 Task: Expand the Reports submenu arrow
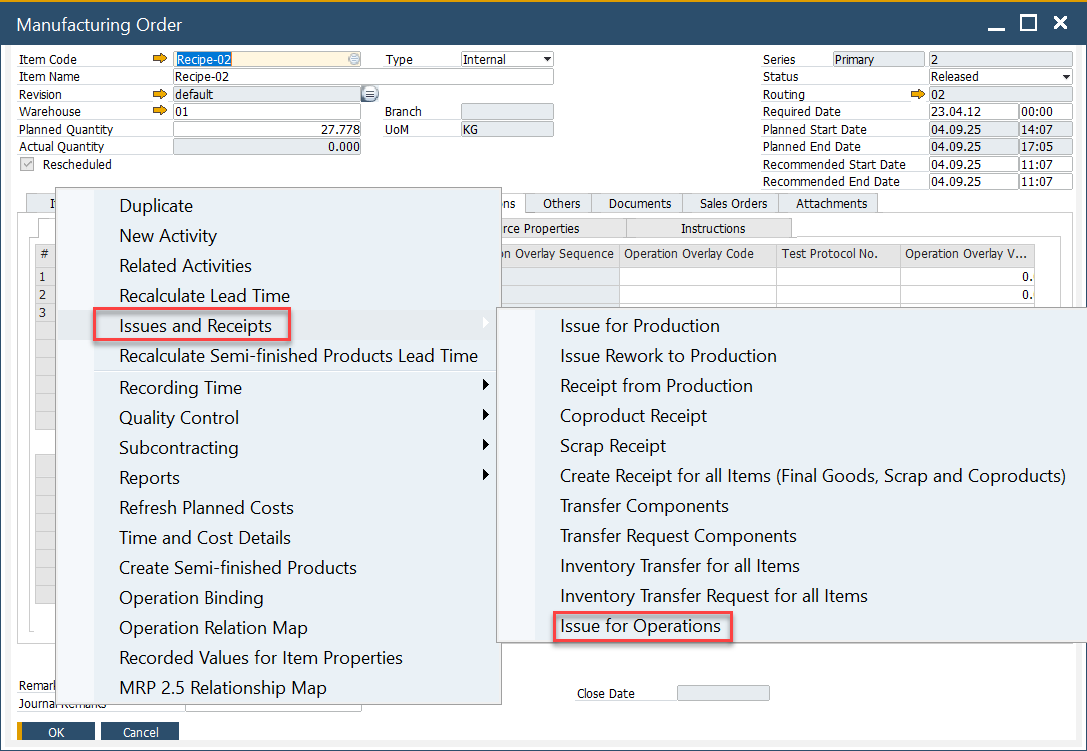(486, 475)
